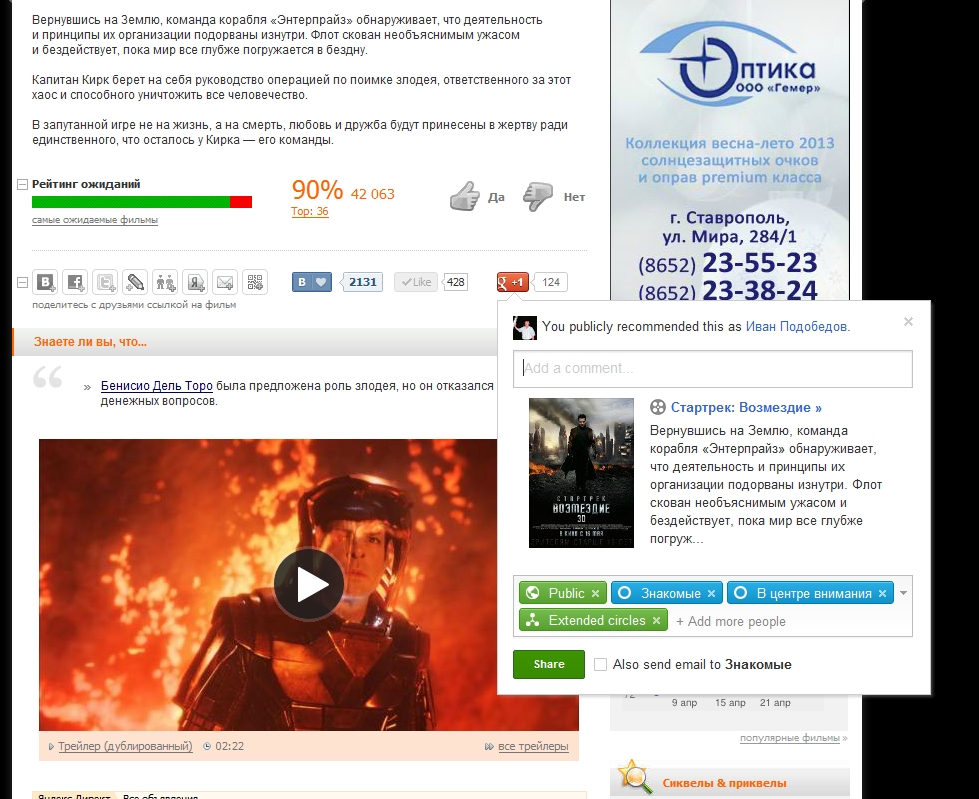Screen dimensions: 979x799
Task: Click the profile avatar in share popup
Action: click(x=524, y=328)
